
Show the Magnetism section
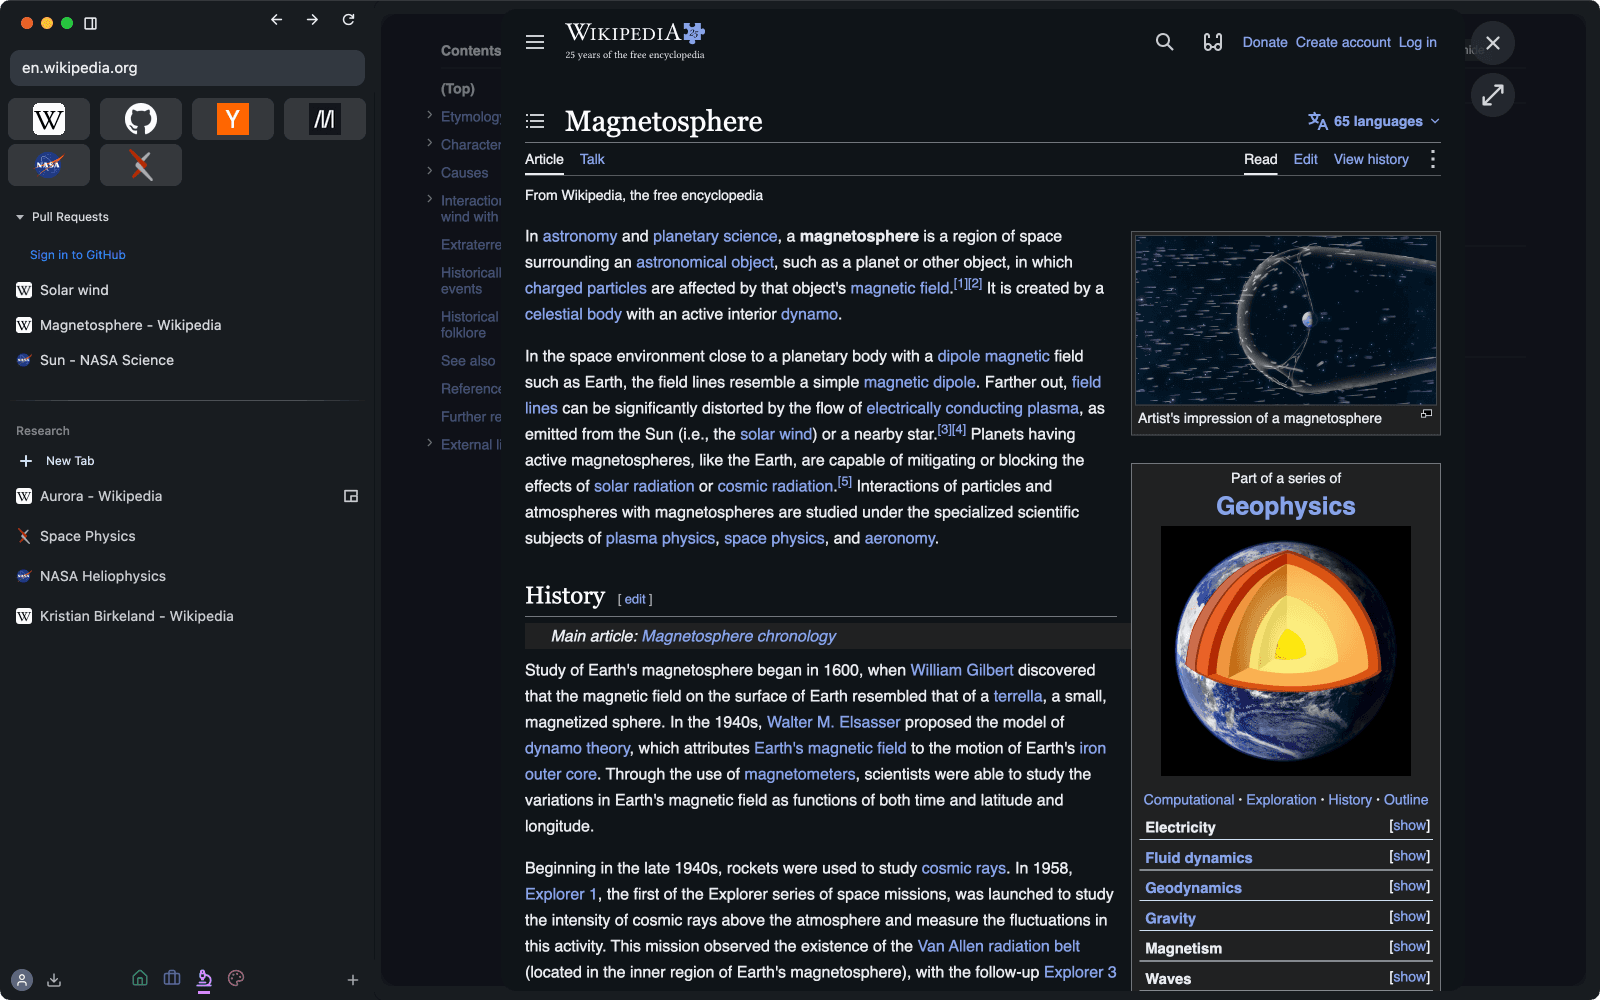(1410, 946)
